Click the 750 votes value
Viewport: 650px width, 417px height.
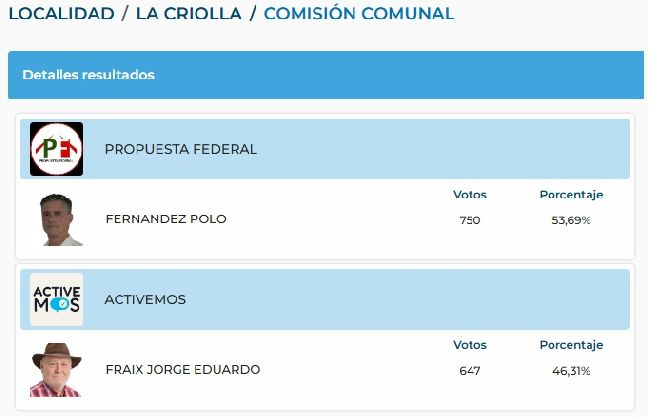(x=470, y=220)
